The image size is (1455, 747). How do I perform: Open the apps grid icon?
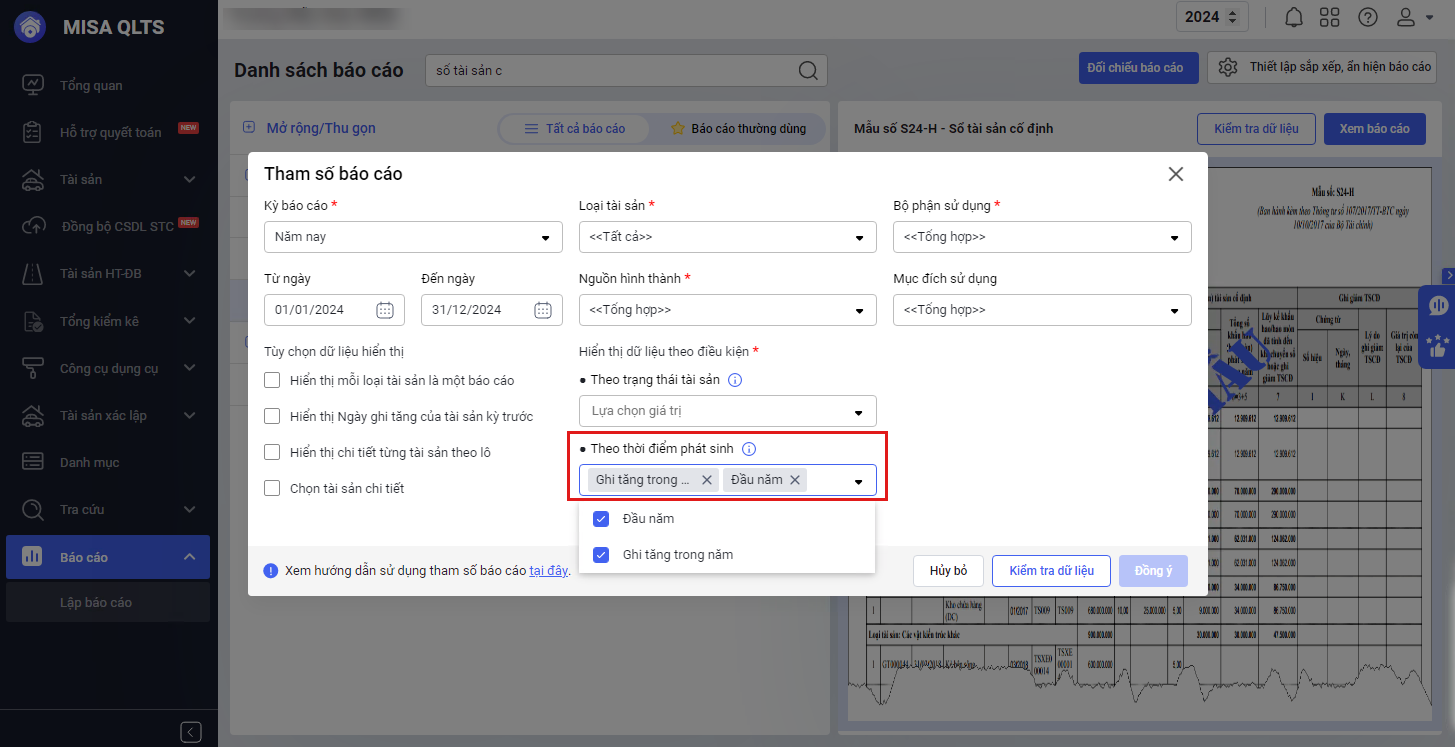click(1330, 17)
